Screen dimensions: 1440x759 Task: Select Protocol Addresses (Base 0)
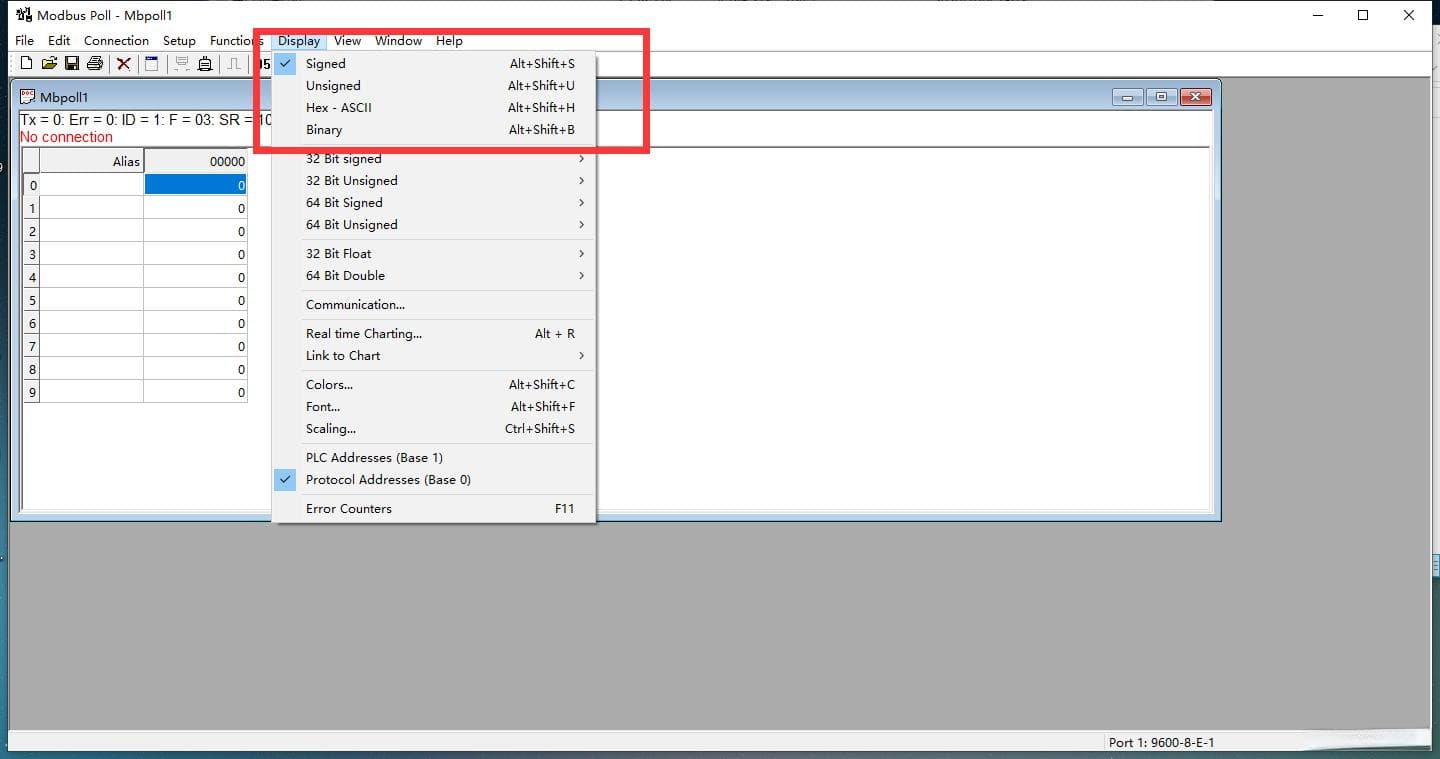434,480
